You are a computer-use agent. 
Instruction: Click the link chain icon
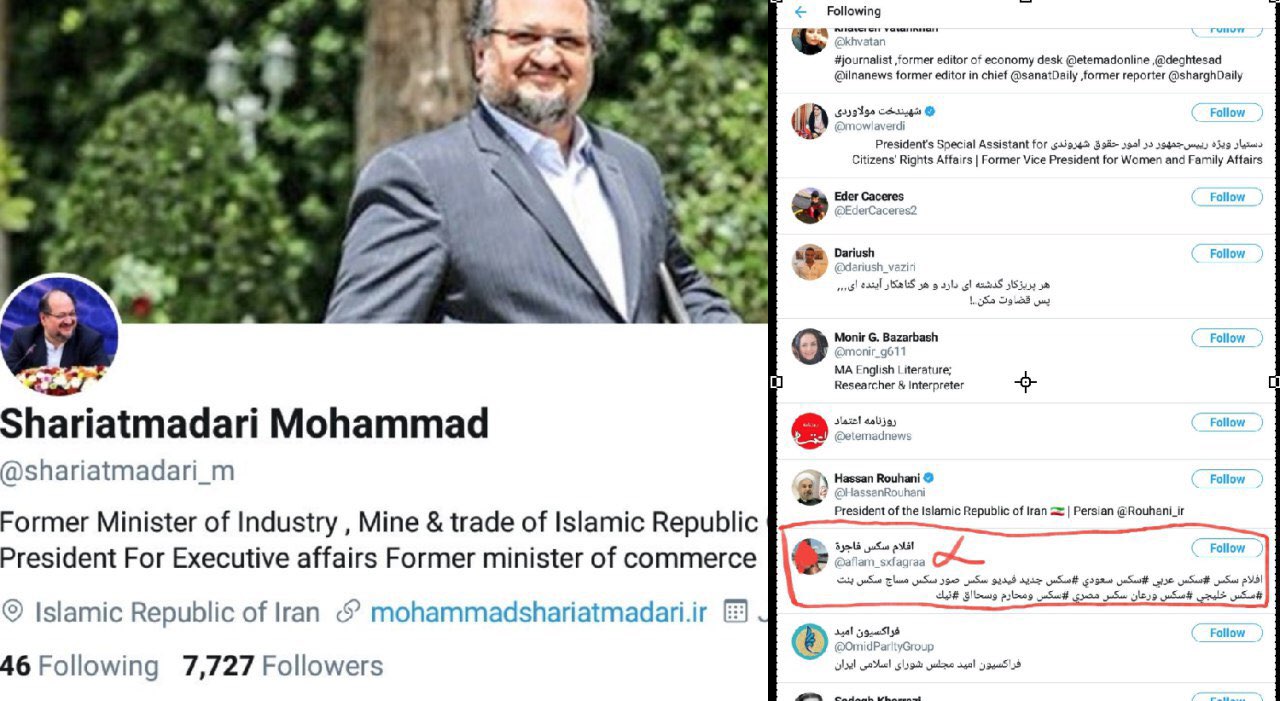coord(348,612)
